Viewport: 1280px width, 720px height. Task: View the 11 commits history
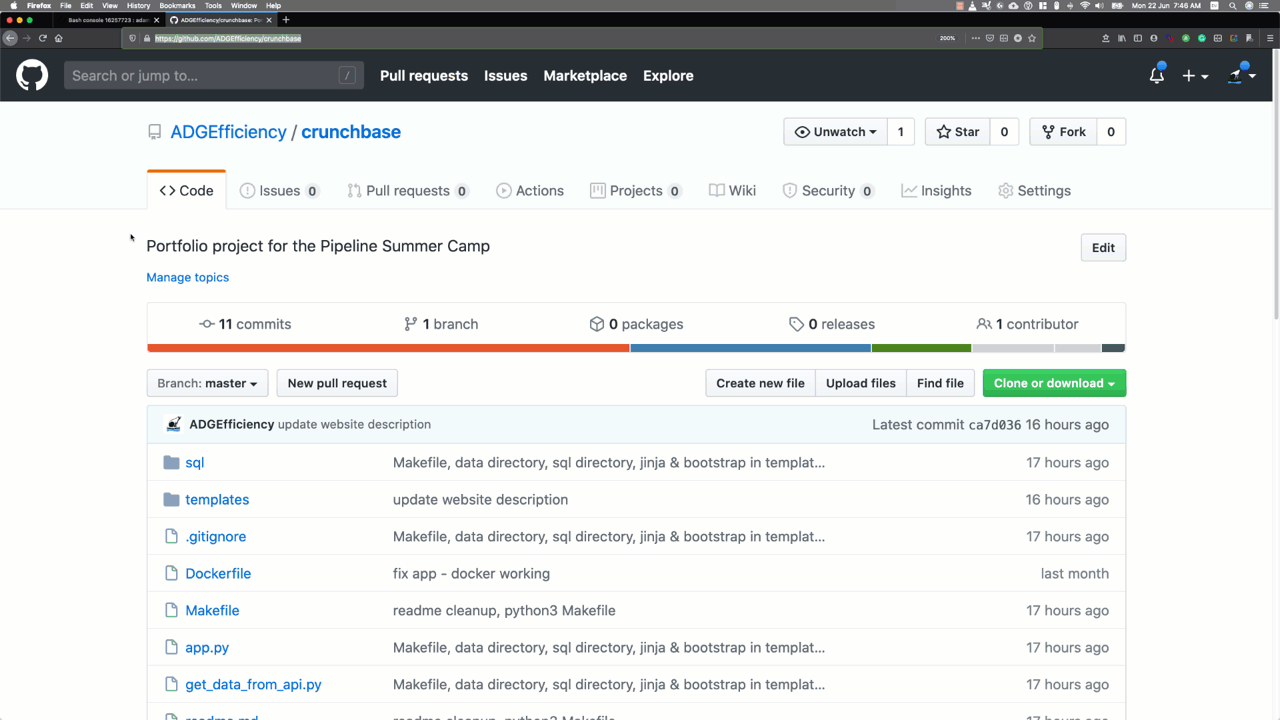click(245, 324)
